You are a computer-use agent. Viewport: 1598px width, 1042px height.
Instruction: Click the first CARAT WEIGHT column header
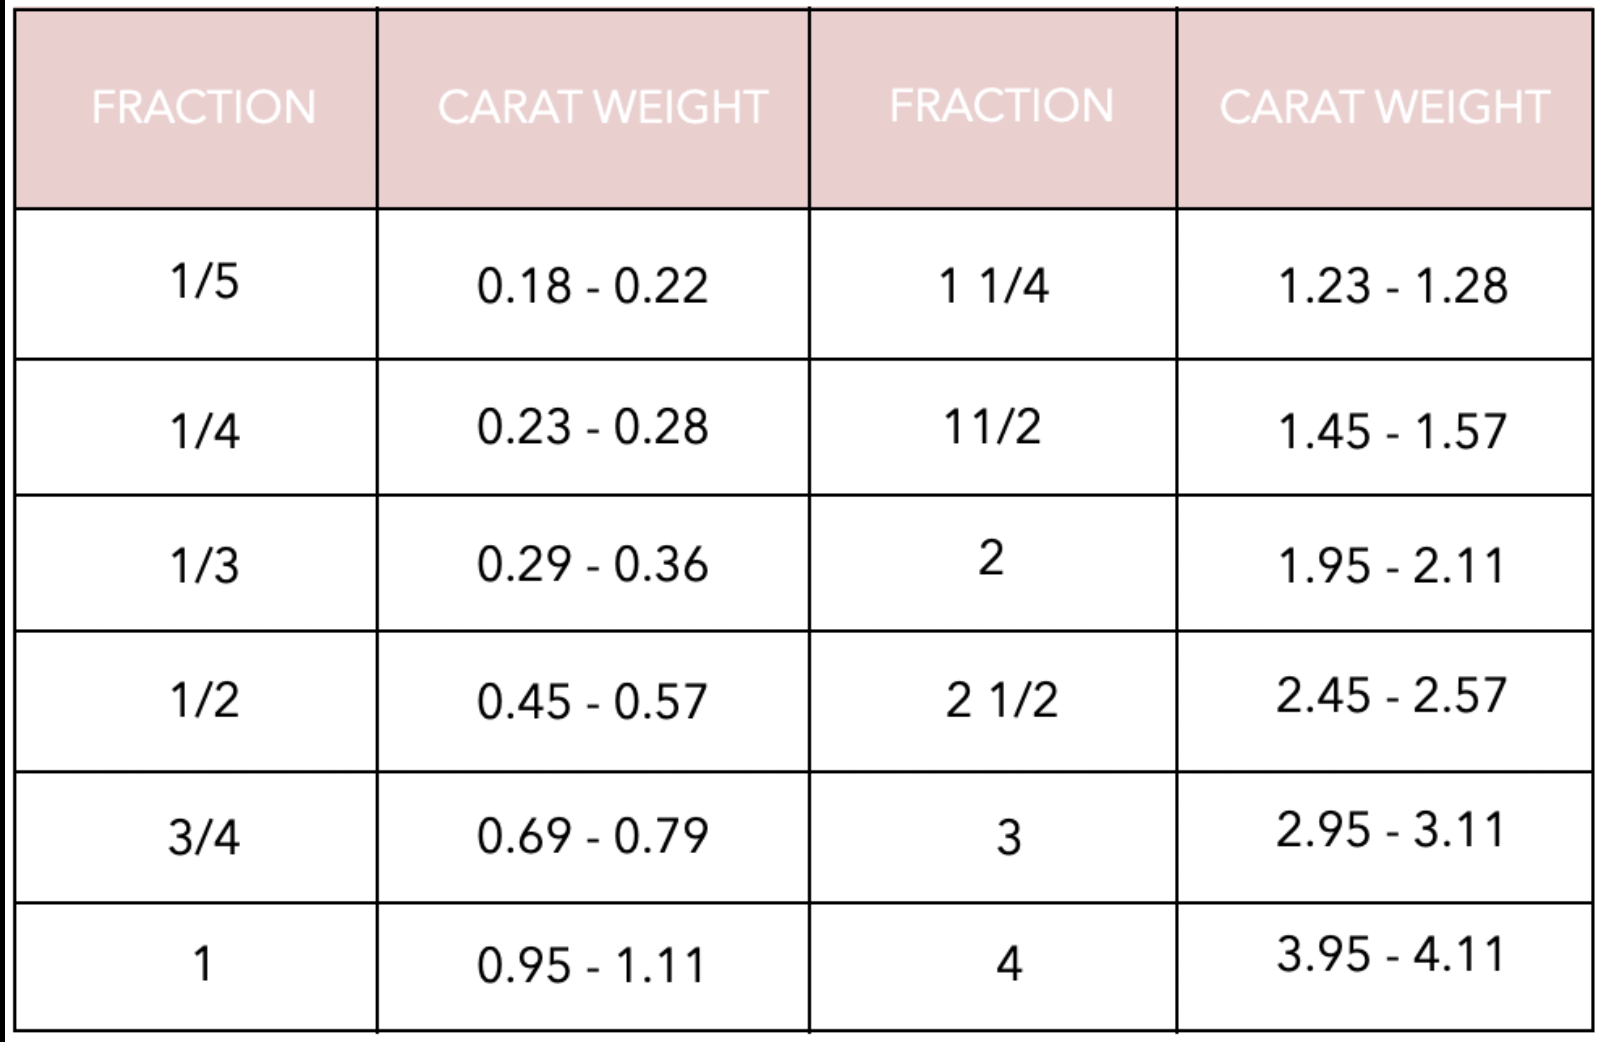click(x=602, y=107)
